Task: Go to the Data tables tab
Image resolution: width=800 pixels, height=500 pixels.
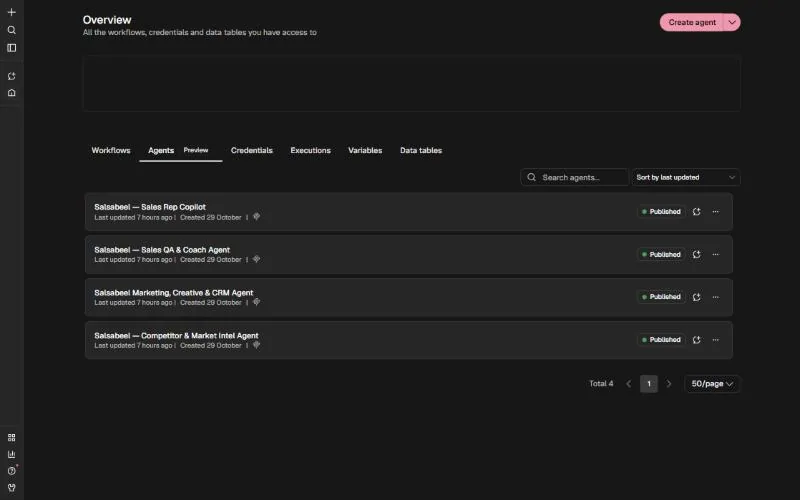Action: coord(421,151)
